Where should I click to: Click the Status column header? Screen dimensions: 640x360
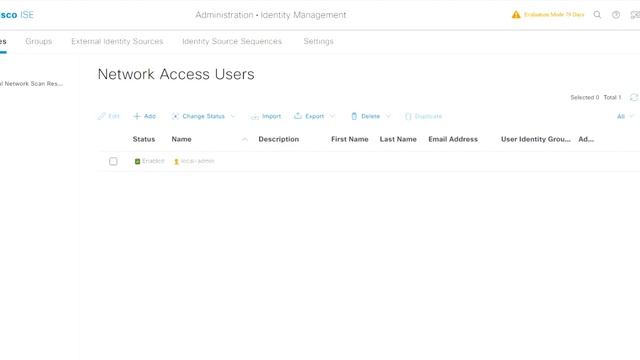pos(144,139)
